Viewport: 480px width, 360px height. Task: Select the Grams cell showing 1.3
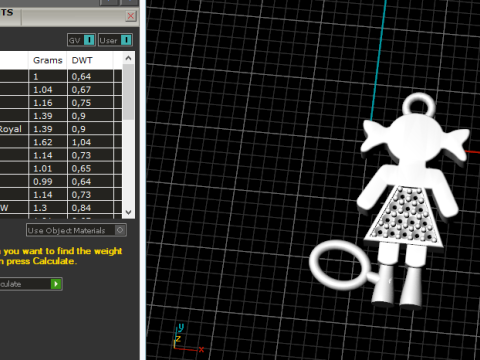click(x=48, y=208)
